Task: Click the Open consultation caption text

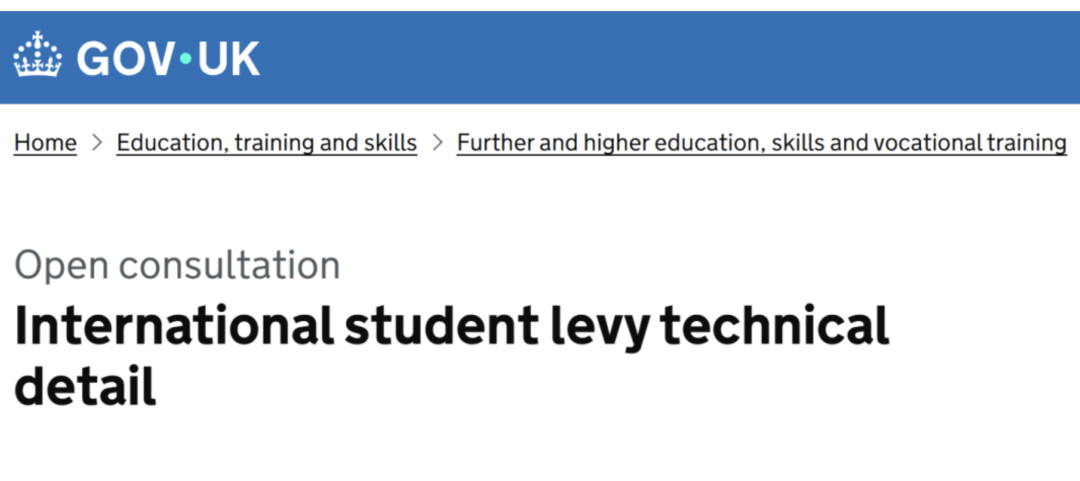Action: (177, 265)
